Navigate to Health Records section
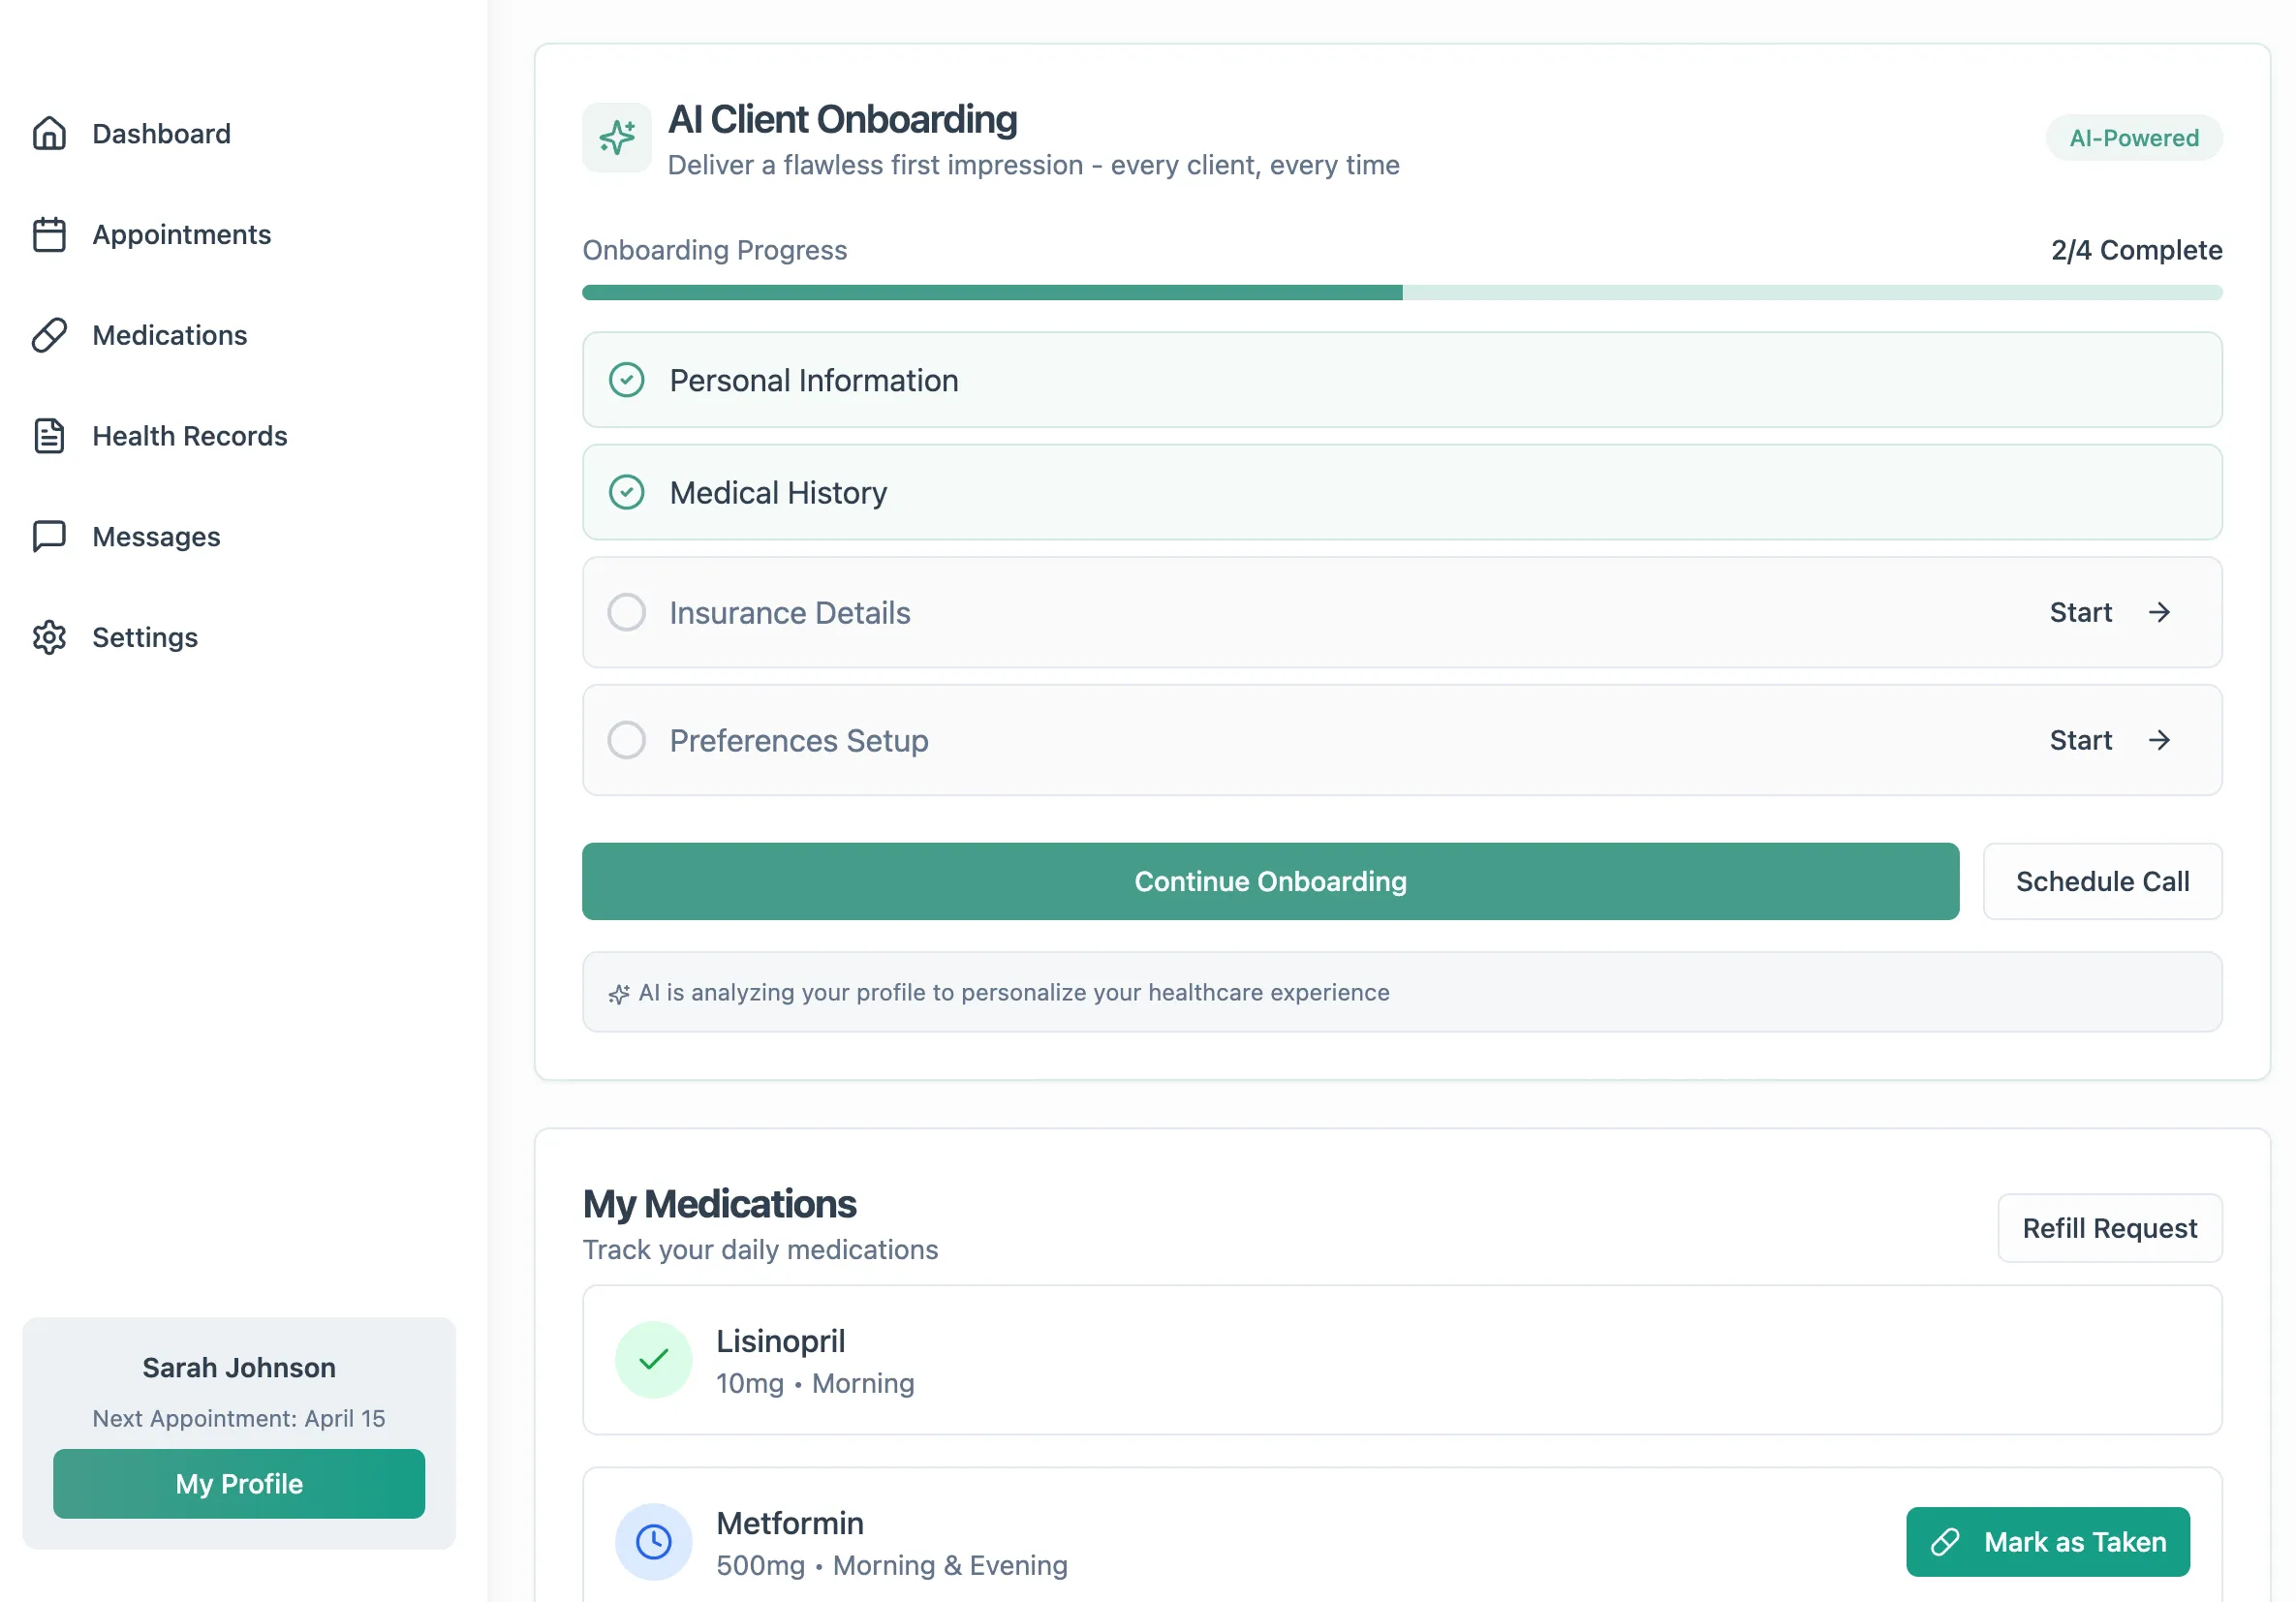 pyautogui.click(x=188, y=436)
